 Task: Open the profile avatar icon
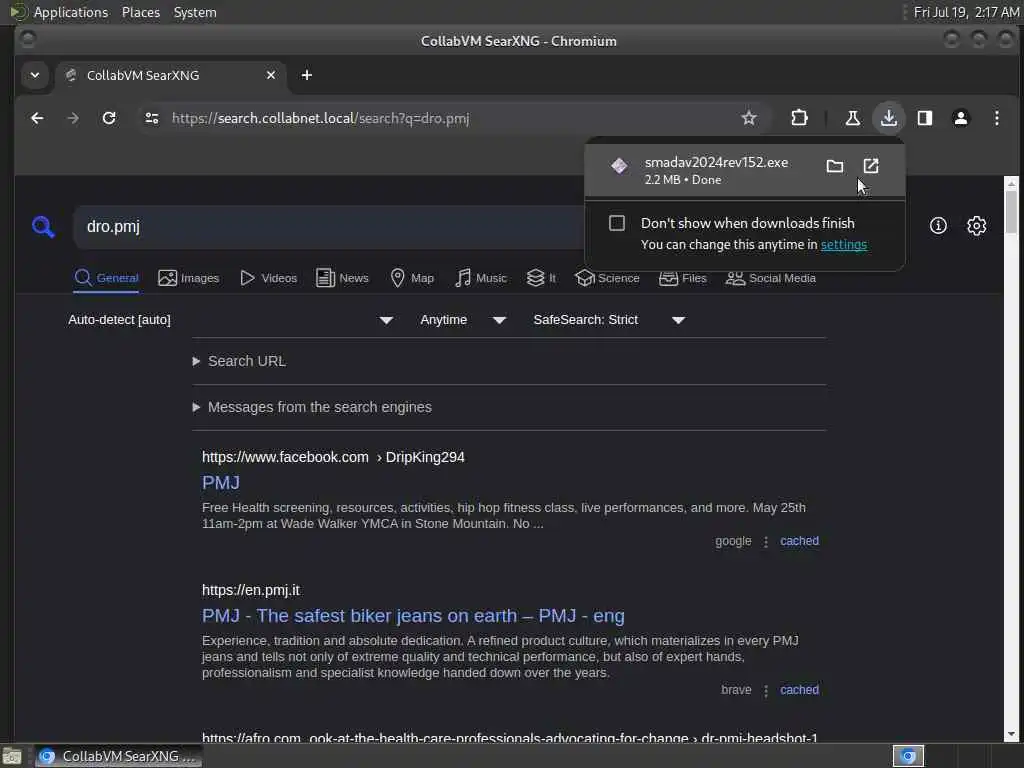tap(961, 118)
